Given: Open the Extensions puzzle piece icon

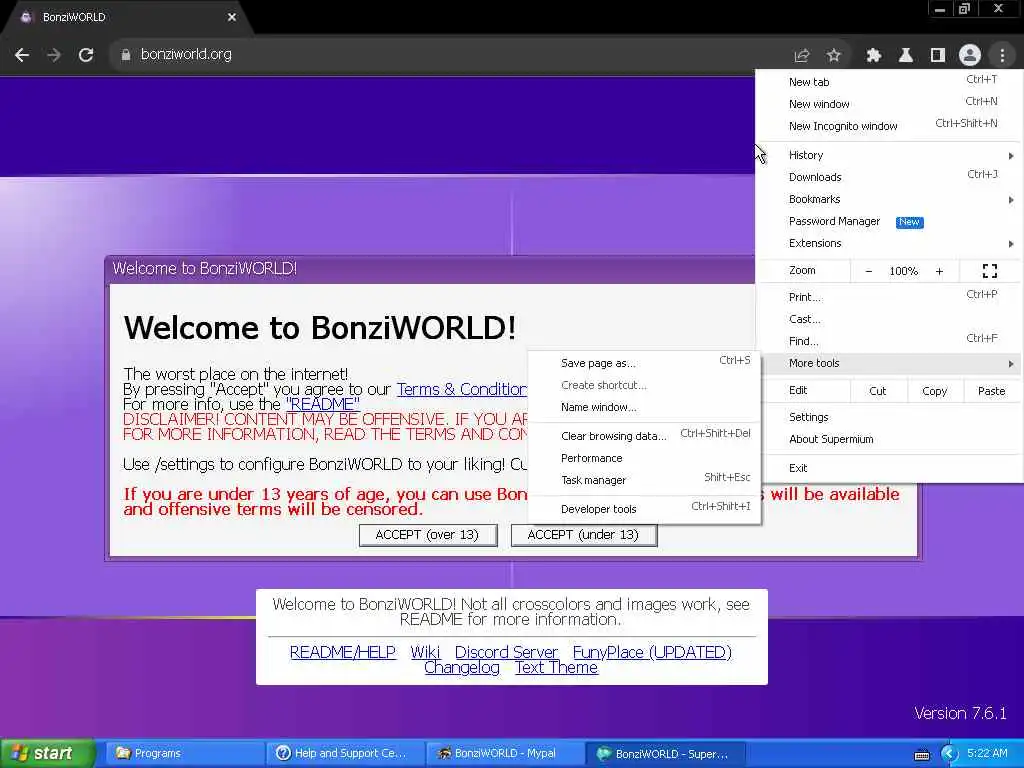Looking at the screenshot, I should click(873, 56).
